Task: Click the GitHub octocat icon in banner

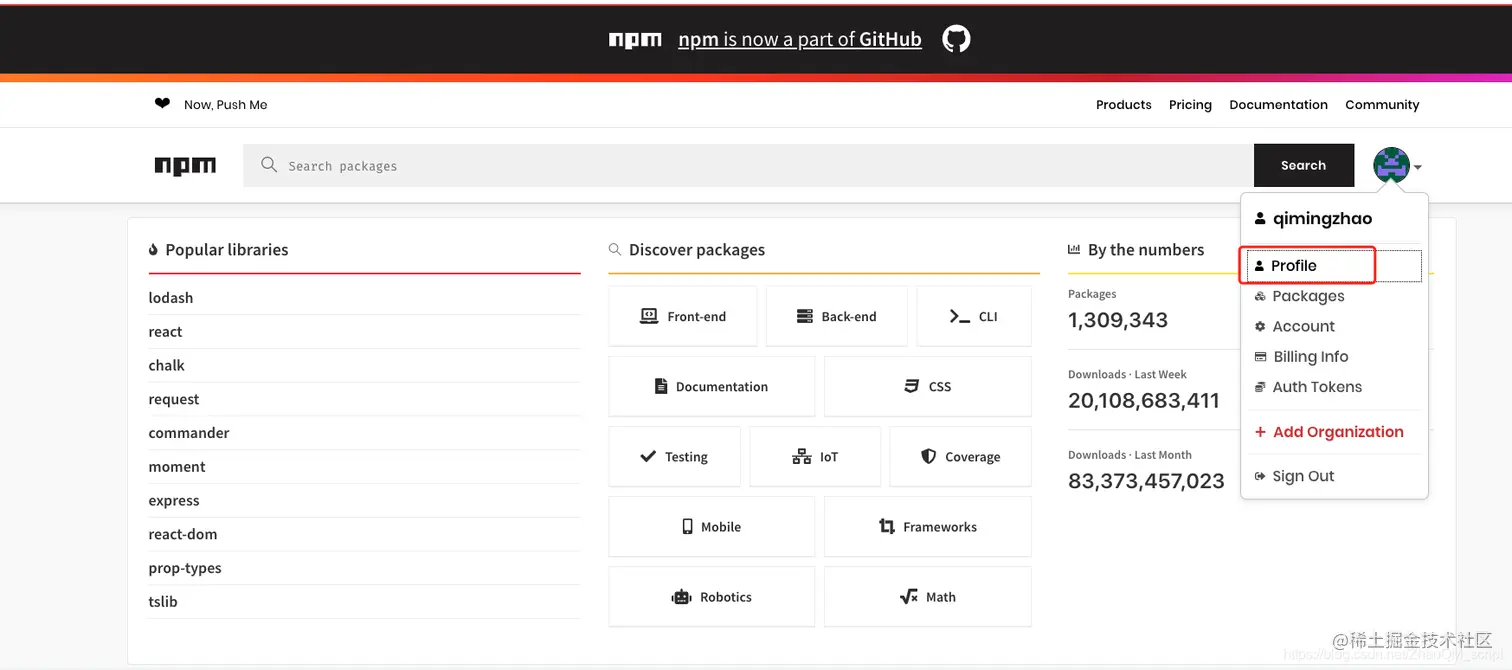Action: pos(956,39)
